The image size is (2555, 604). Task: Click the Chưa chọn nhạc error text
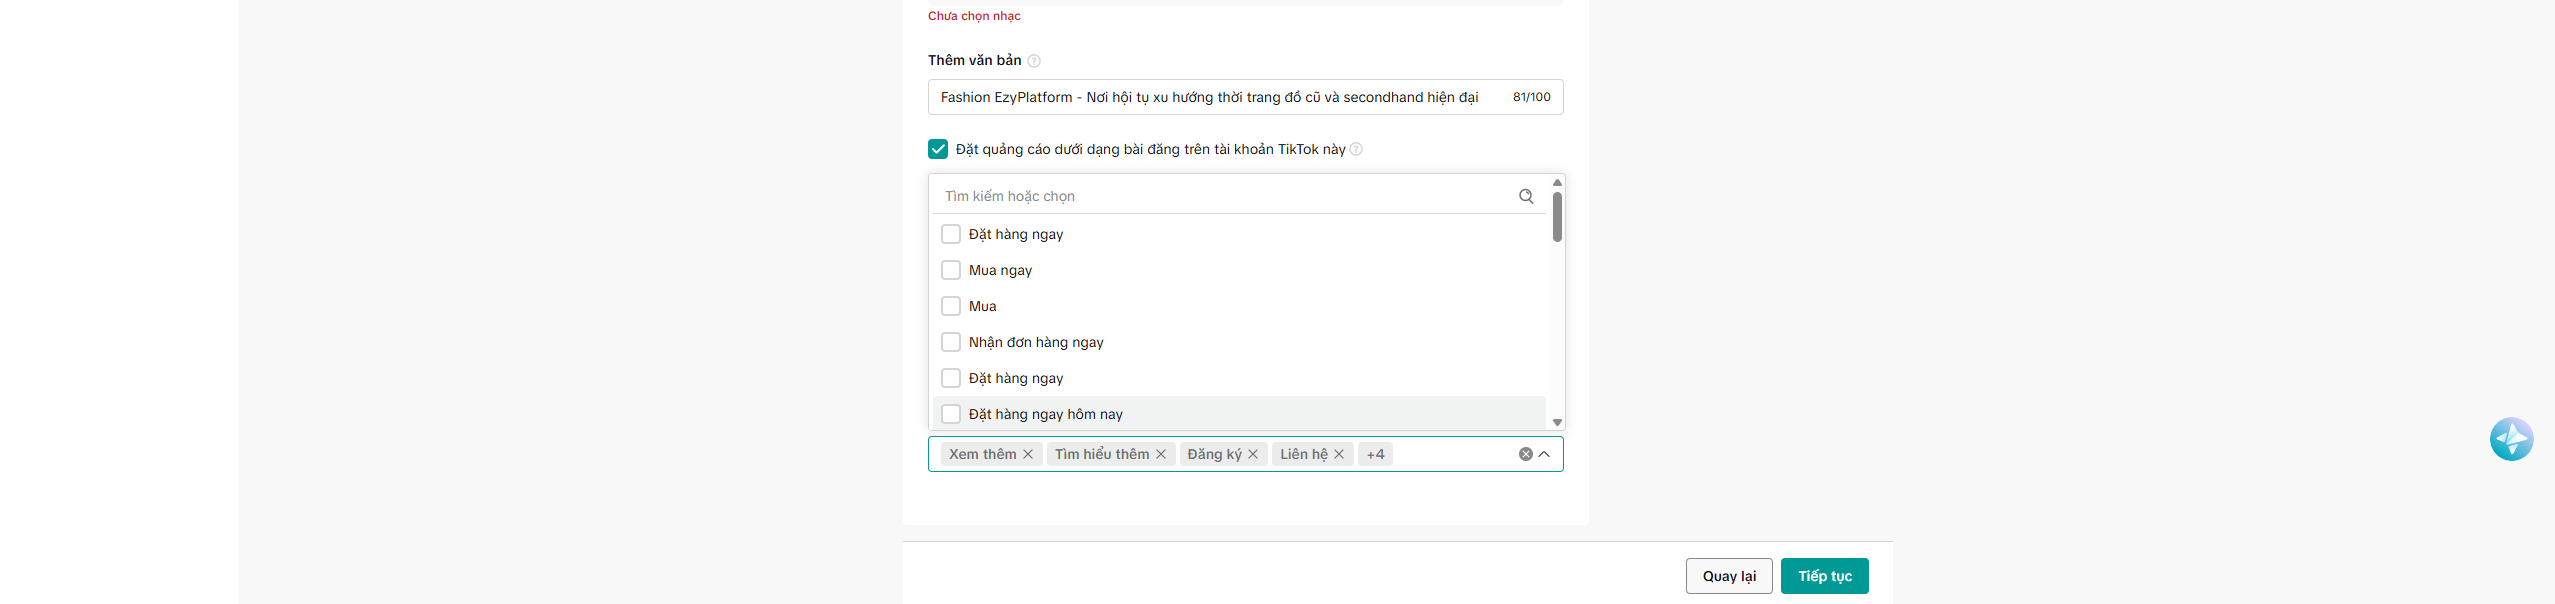tap(974, 16)
